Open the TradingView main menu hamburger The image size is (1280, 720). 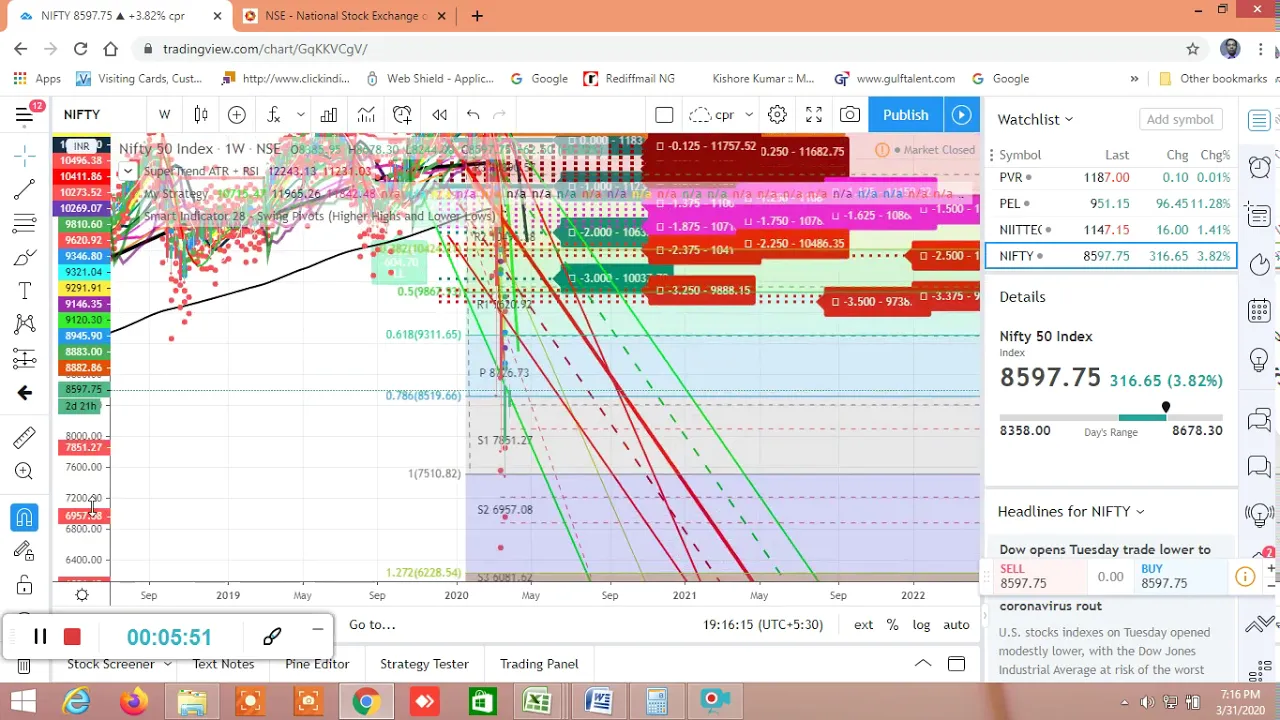point(24,115)
